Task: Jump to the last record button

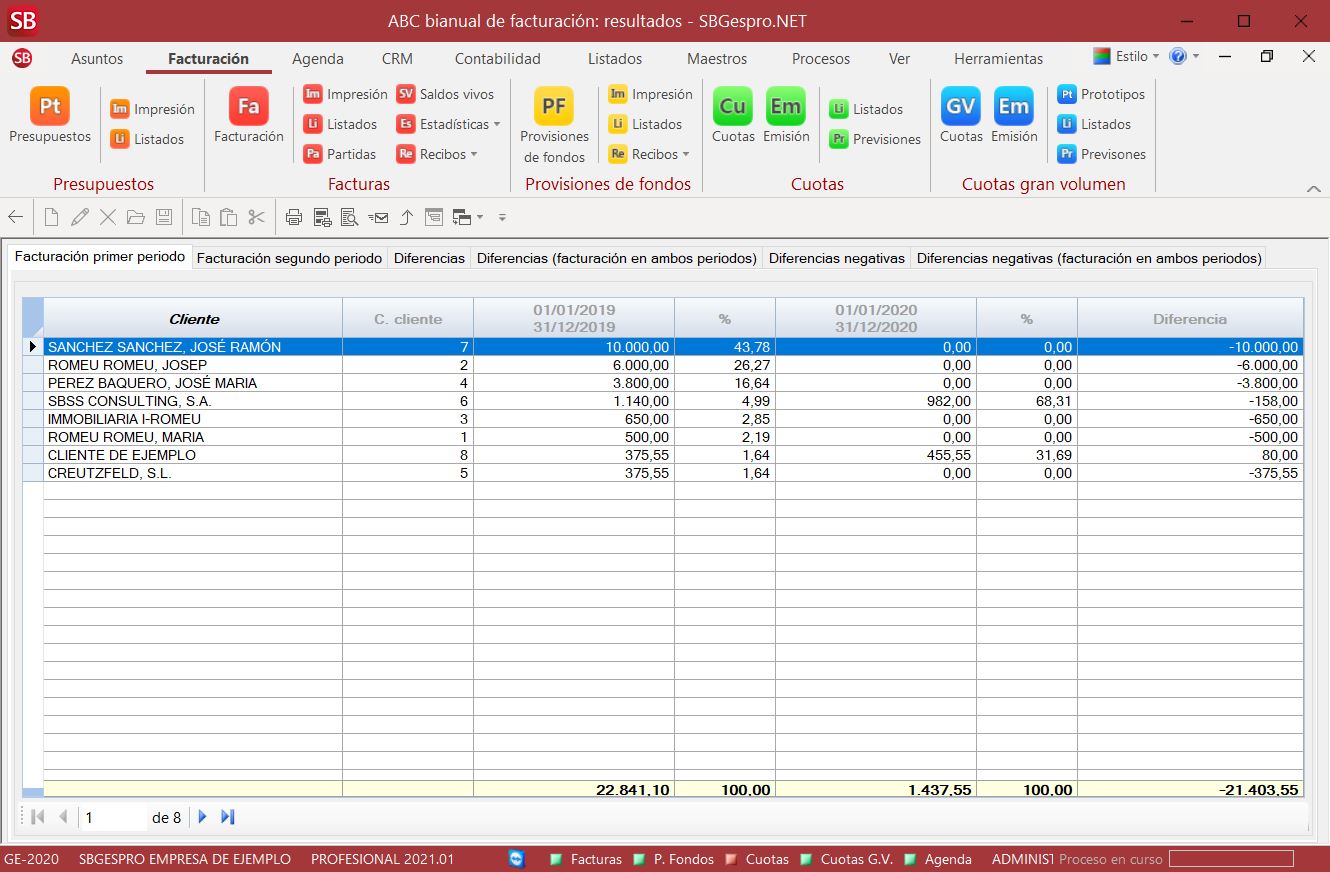Action: point(228,817)
